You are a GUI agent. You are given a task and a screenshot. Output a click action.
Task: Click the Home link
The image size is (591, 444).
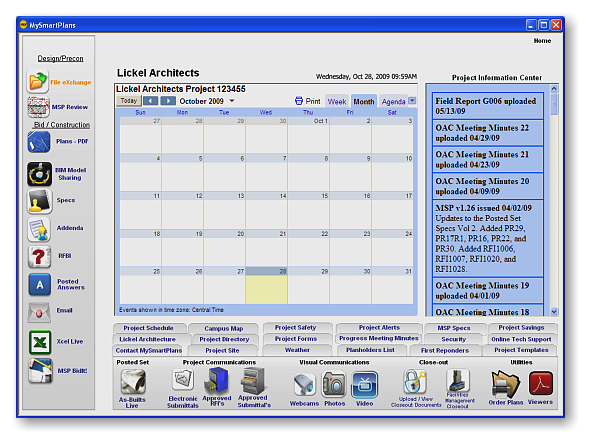(542, 41)
